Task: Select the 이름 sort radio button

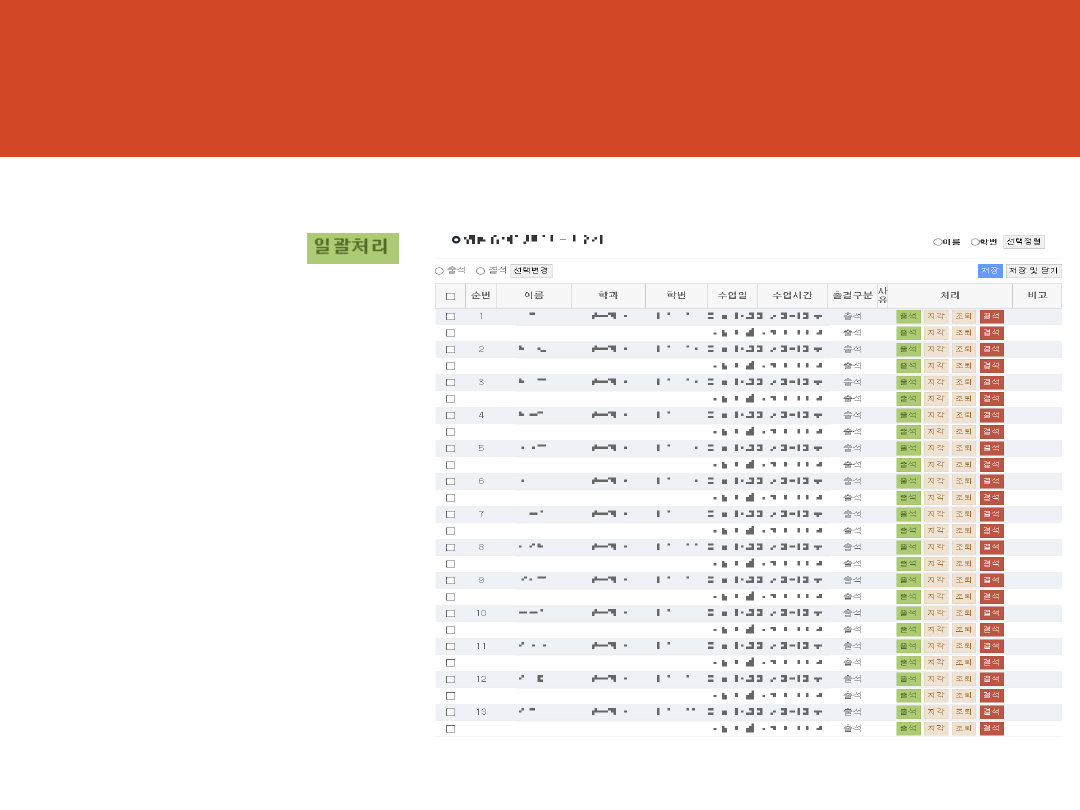Action: (x=937, y=242)
